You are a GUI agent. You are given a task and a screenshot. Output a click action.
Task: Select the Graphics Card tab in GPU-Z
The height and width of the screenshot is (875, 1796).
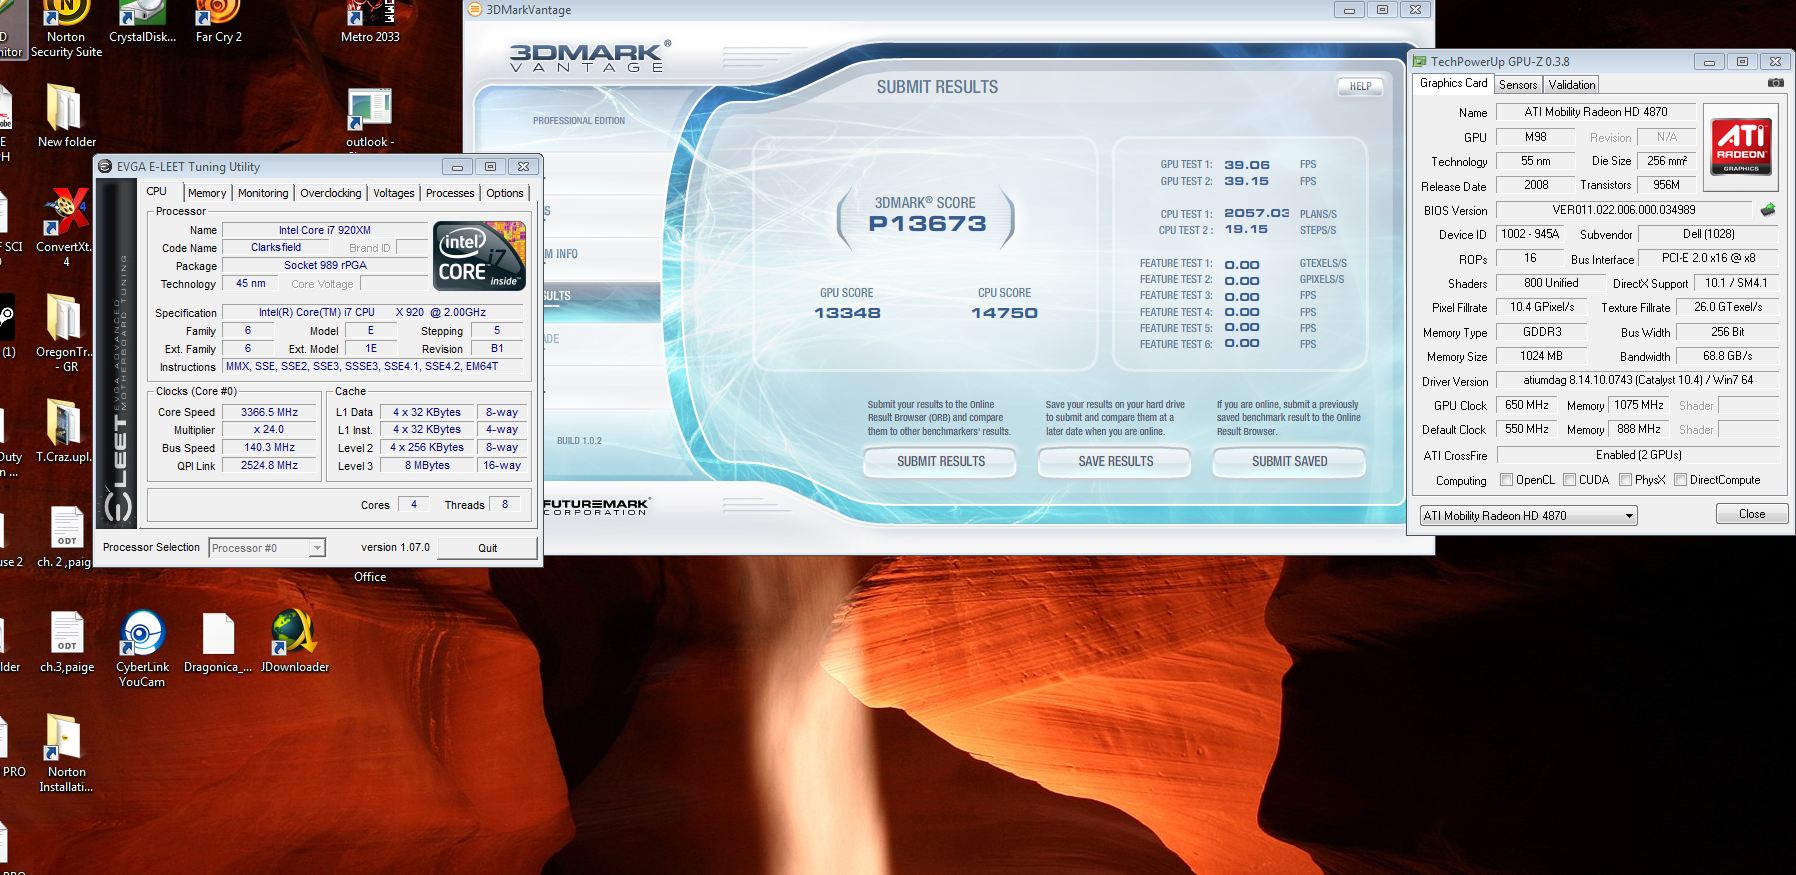1454,83
